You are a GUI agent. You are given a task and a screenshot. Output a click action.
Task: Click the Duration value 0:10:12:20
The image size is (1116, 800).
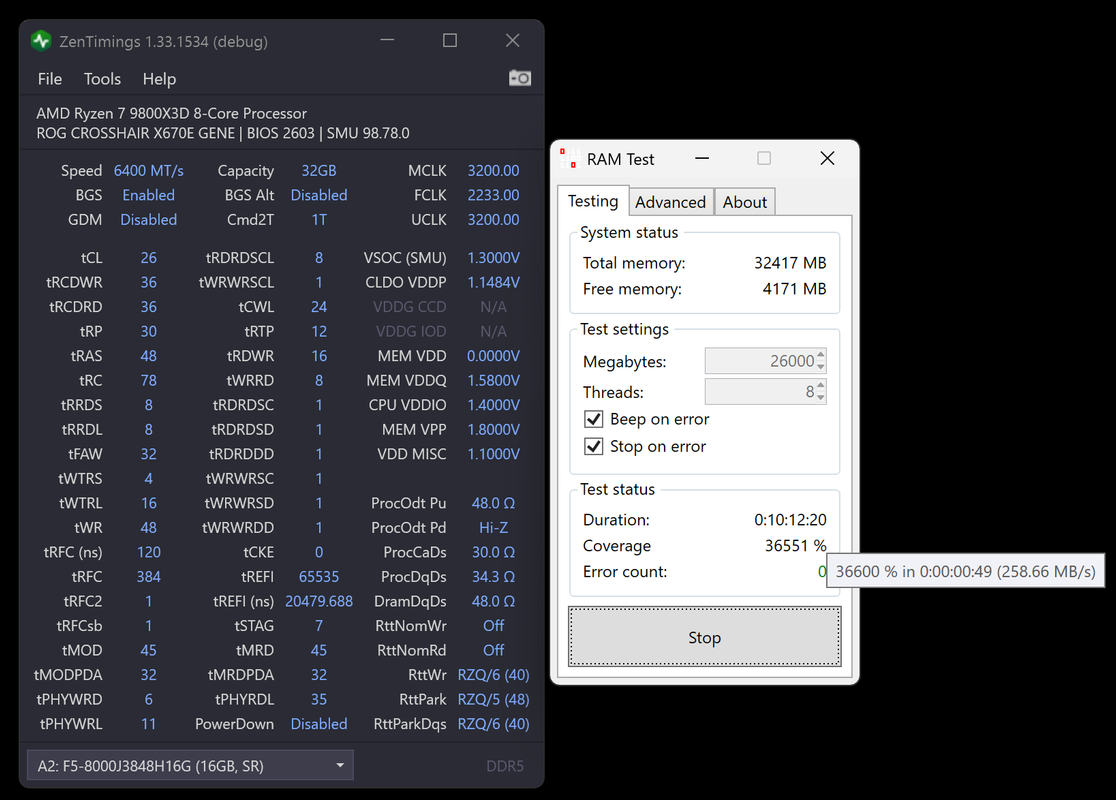[790, 520]
